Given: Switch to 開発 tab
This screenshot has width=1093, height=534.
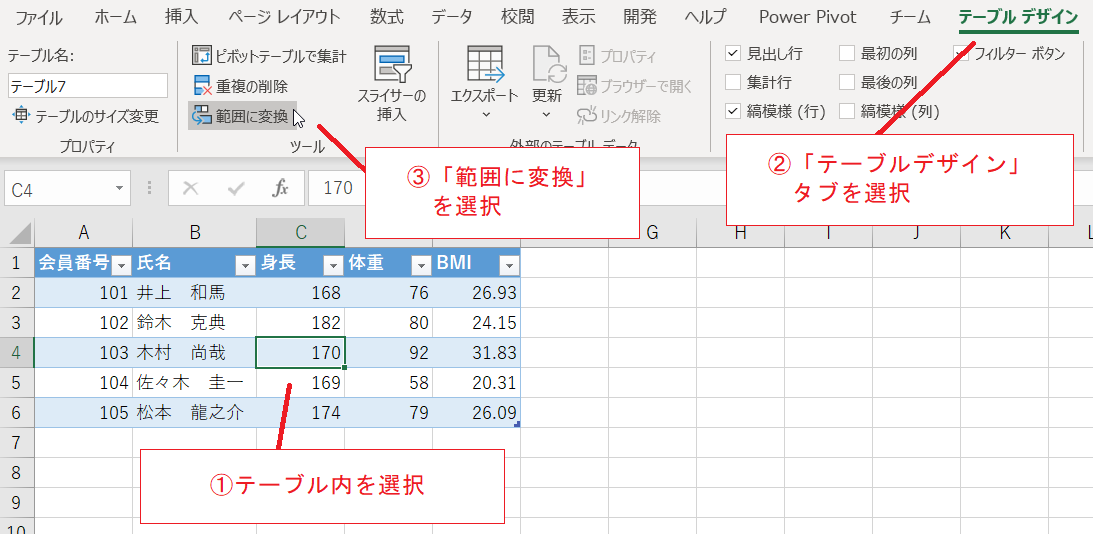Looking at the screenshot, I should tap(639, 17).
